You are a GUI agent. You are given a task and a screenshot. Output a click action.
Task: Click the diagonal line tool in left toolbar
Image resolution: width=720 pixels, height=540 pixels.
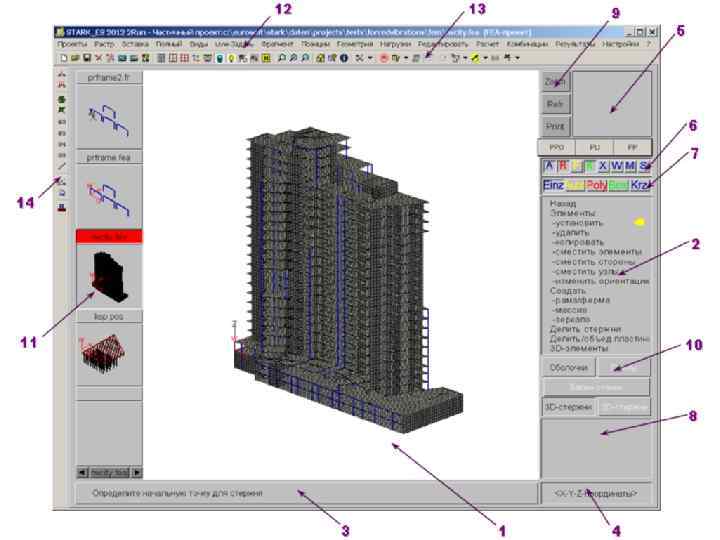pyautogui.click(x=62, y=166)
